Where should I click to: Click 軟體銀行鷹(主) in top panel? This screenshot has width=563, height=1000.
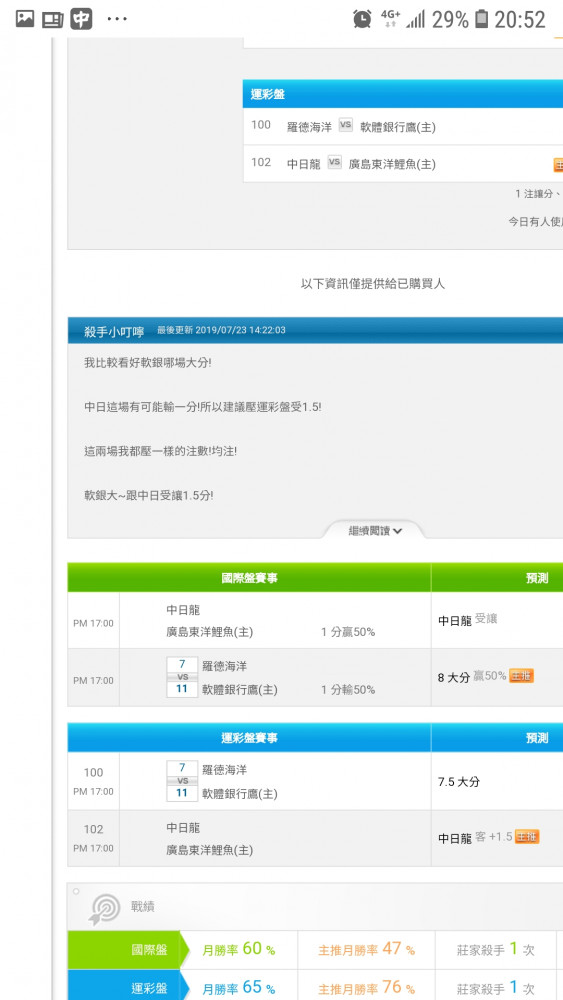(x=398, y=127)
